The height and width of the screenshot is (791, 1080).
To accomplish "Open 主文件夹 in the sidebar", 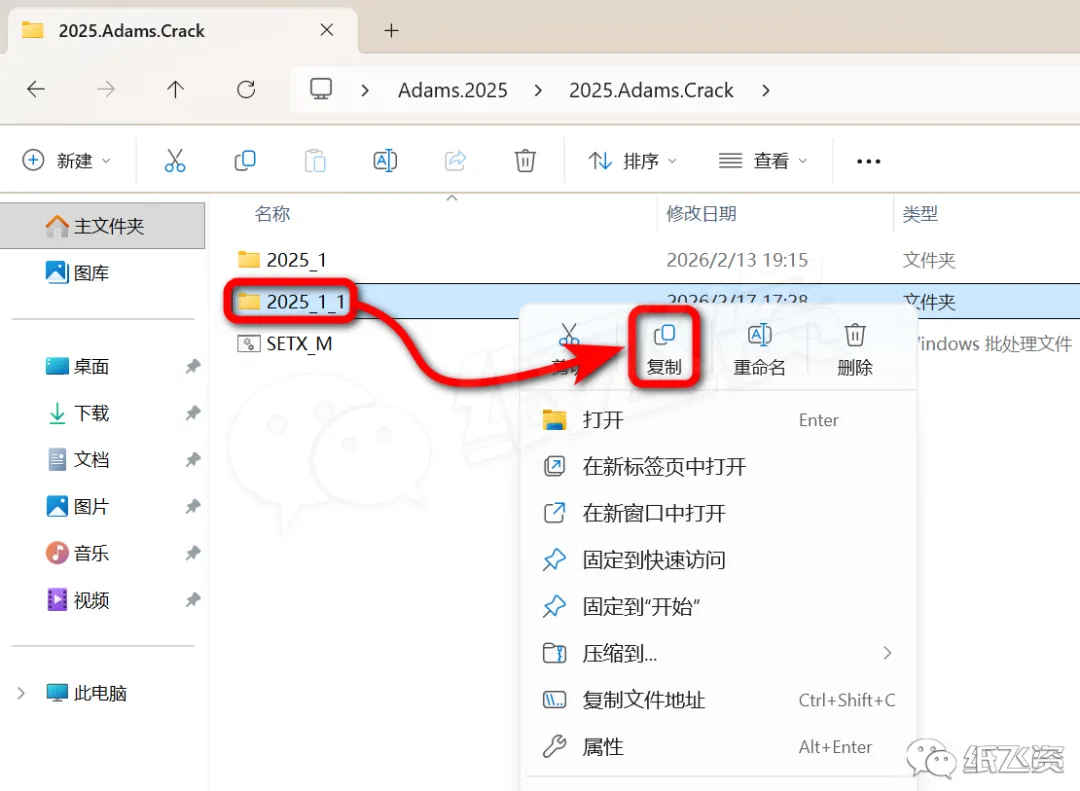I will 103,226.
